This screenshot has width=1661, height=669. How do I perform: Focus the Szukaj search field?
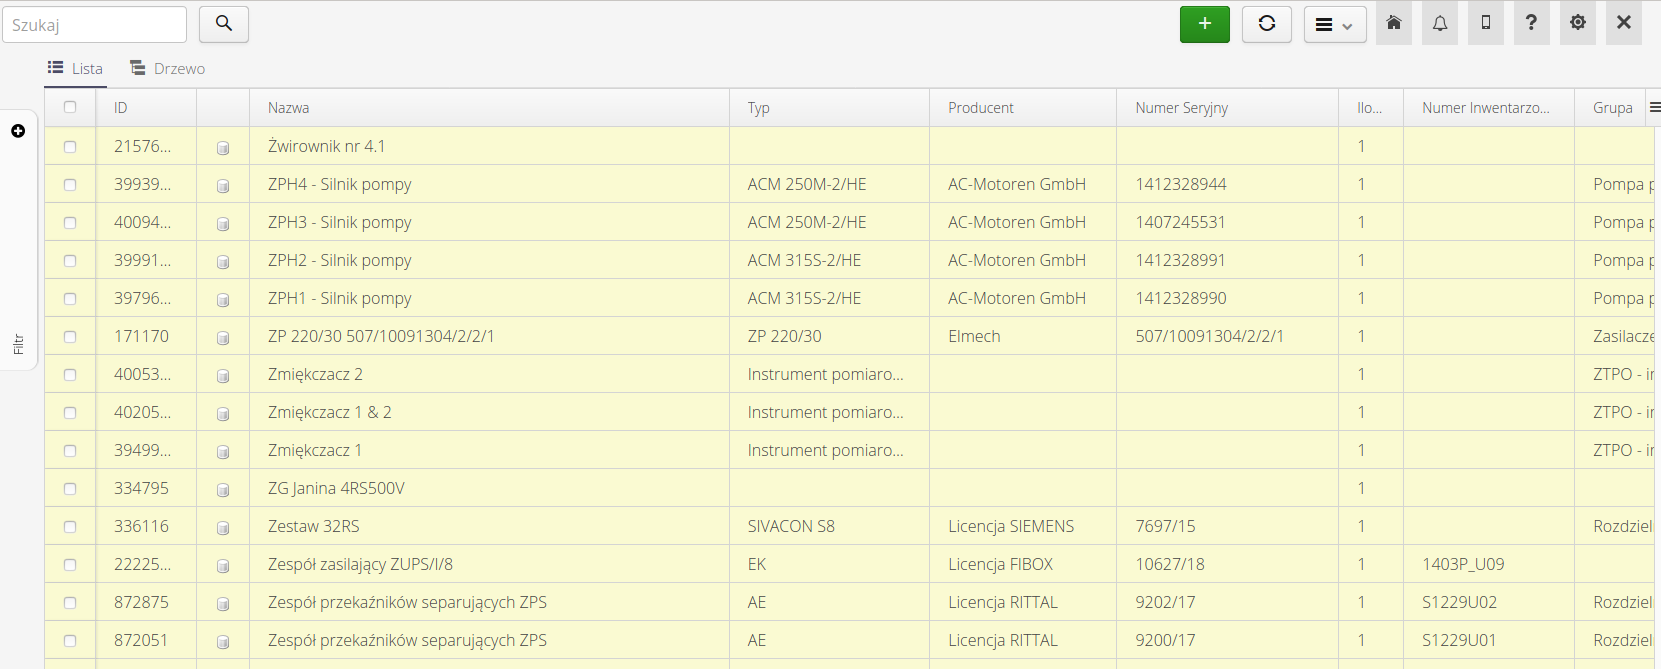tap(94, 25)
